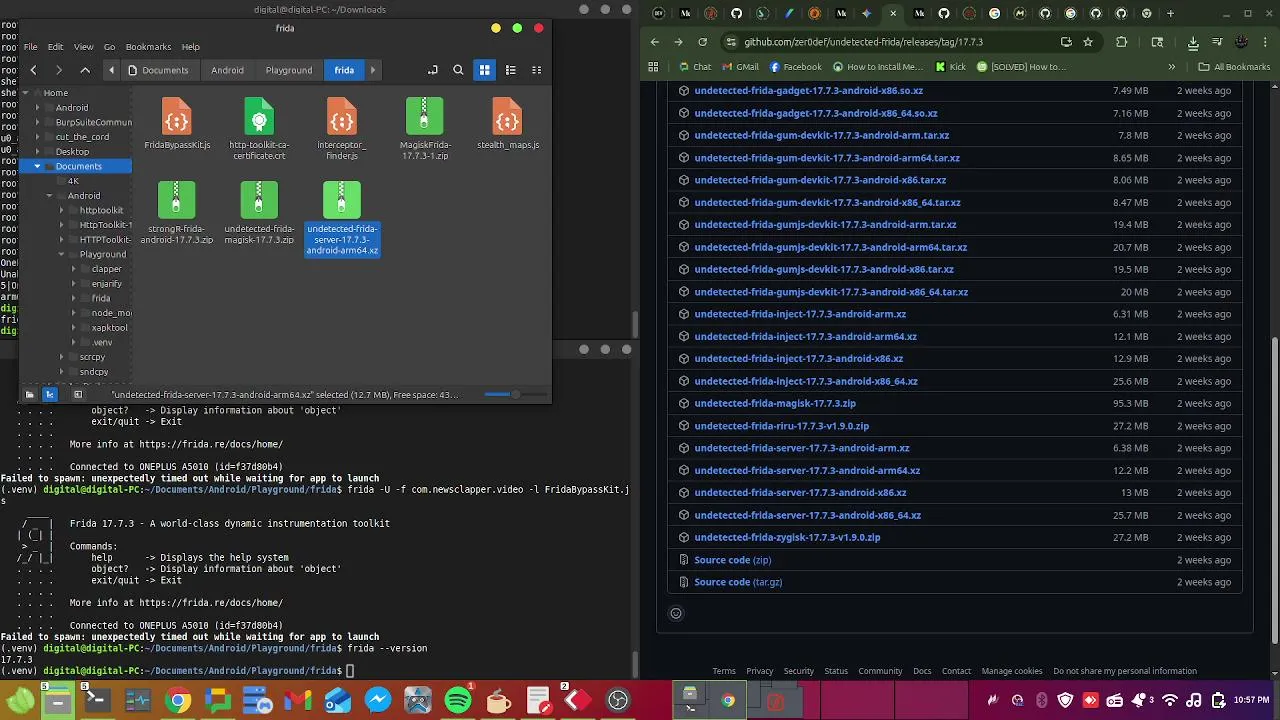The image size is (1280, 720).
Task: Bookmark this page with star icon
Action: pos(1088,42)
